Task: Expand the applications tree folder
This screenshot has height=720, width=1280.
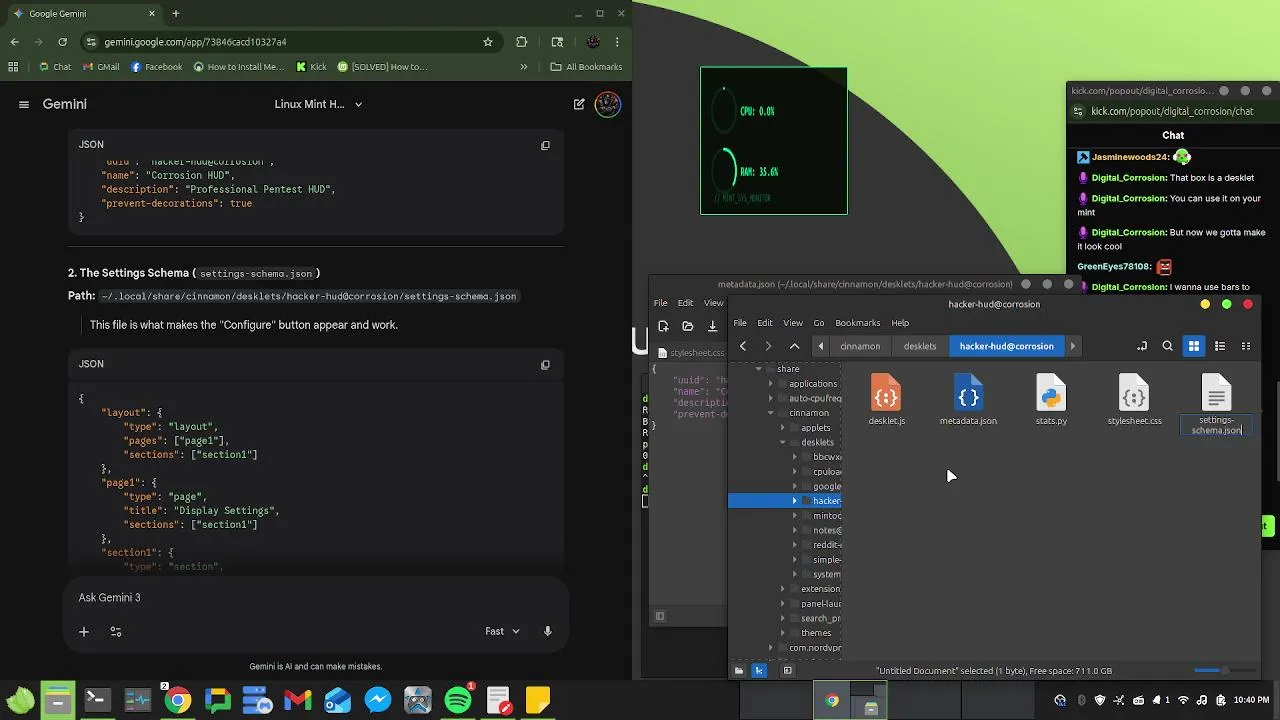Action: point(771,384)
